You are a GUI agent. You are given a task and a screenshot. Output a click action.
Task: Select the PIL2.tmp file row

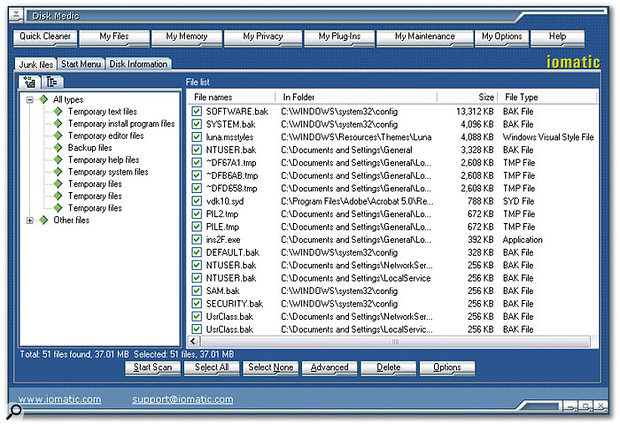tap(393, 214)
